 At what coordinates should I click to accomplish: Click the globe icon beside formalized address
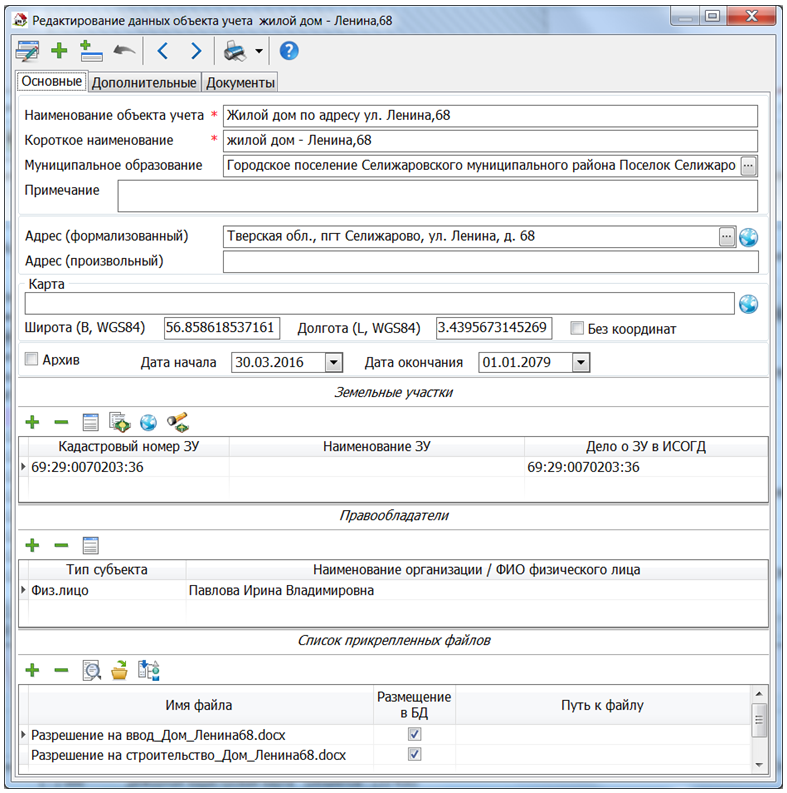748,237
